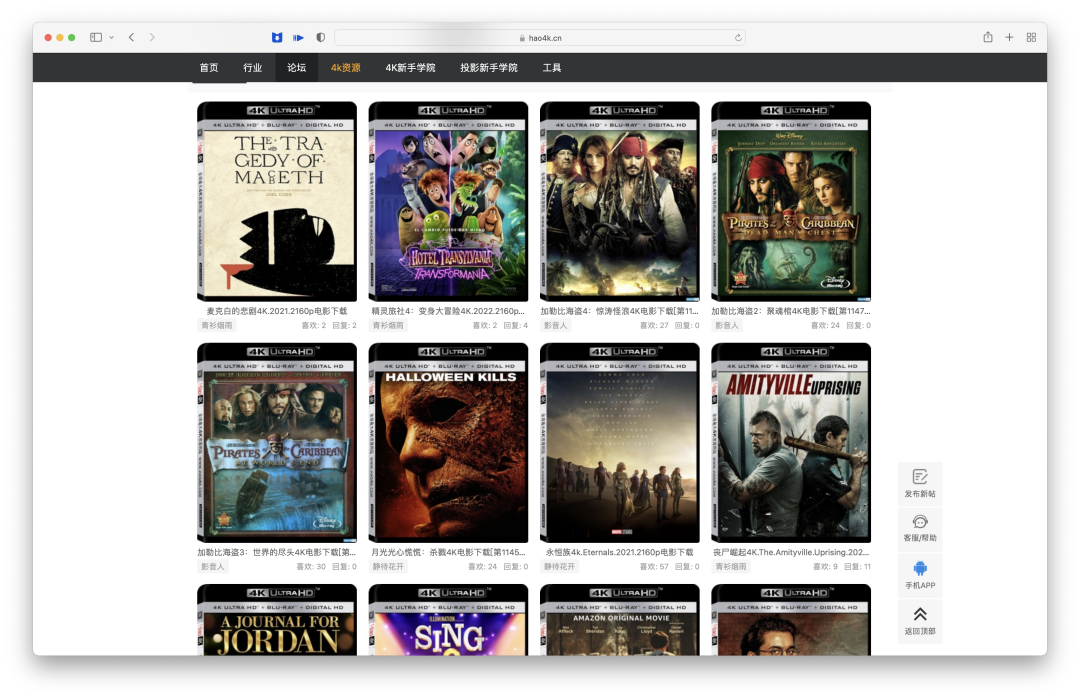
Task: Open the Share icon in the toolbar
Action: [x=988, y=37]
